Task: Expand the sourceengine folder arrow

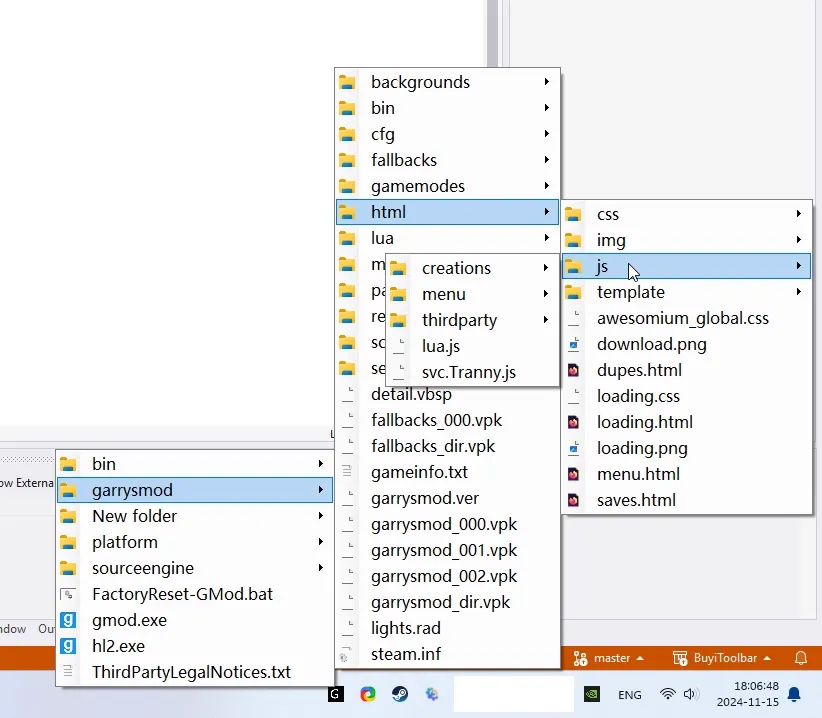Action: point(321,568)
